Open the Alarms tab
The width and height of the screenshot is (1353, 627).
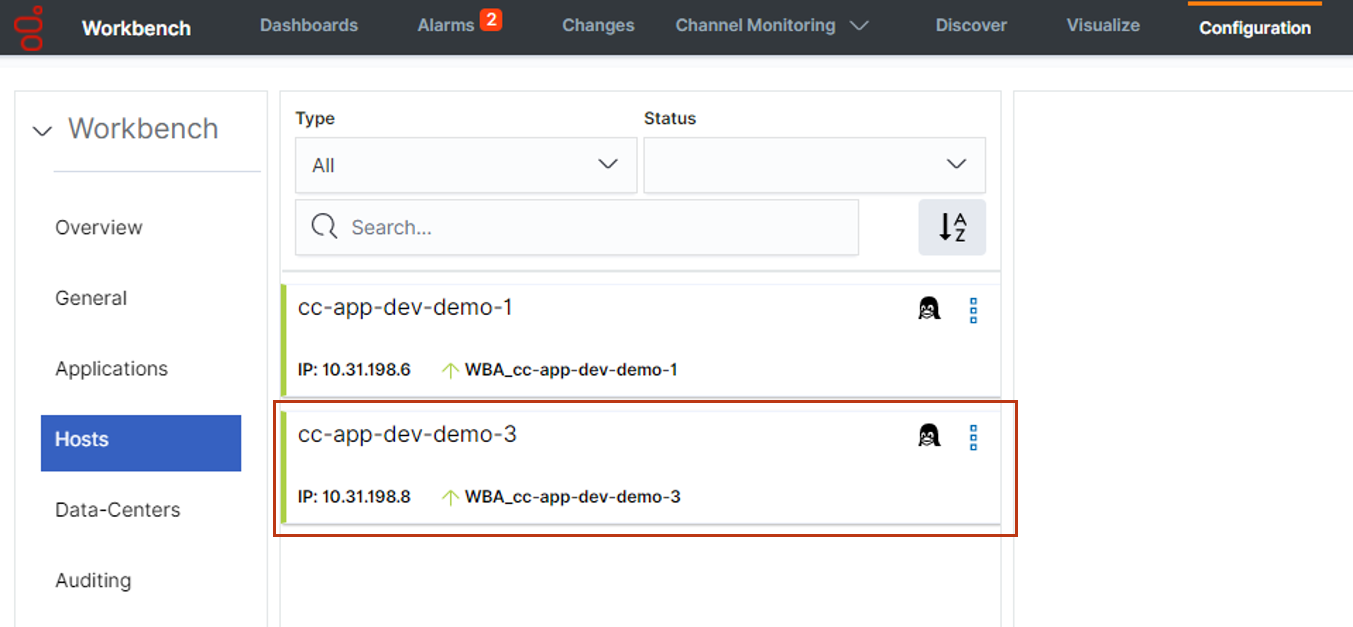tap(446, 25)
